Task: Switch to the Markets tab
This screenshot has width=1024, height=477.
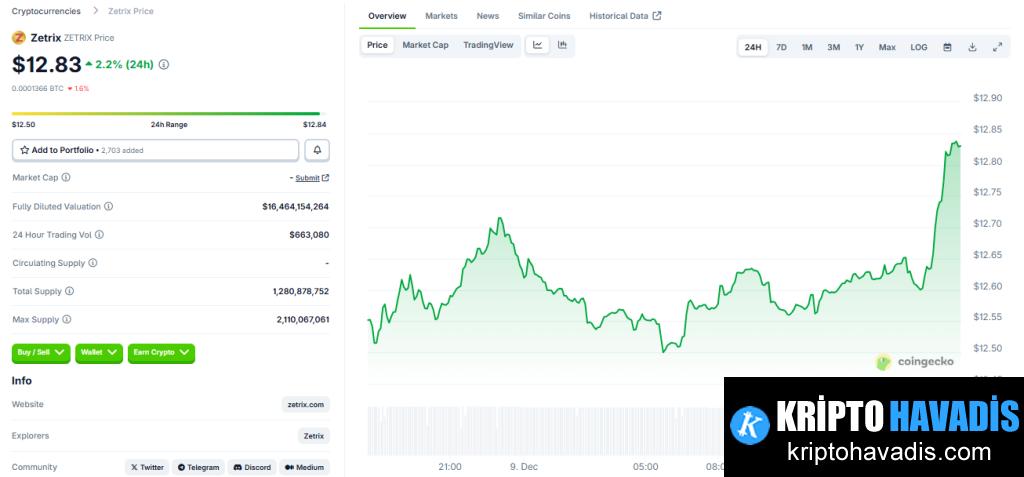Action: (x=441, y=16)
